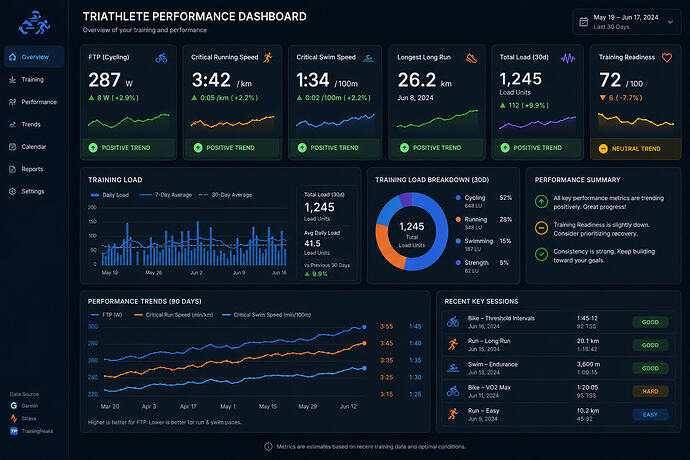The height and width of the screenshot is (460, 690).
Task: Click the green checkmark icon in Performance Summary
Action: [541, 254]
